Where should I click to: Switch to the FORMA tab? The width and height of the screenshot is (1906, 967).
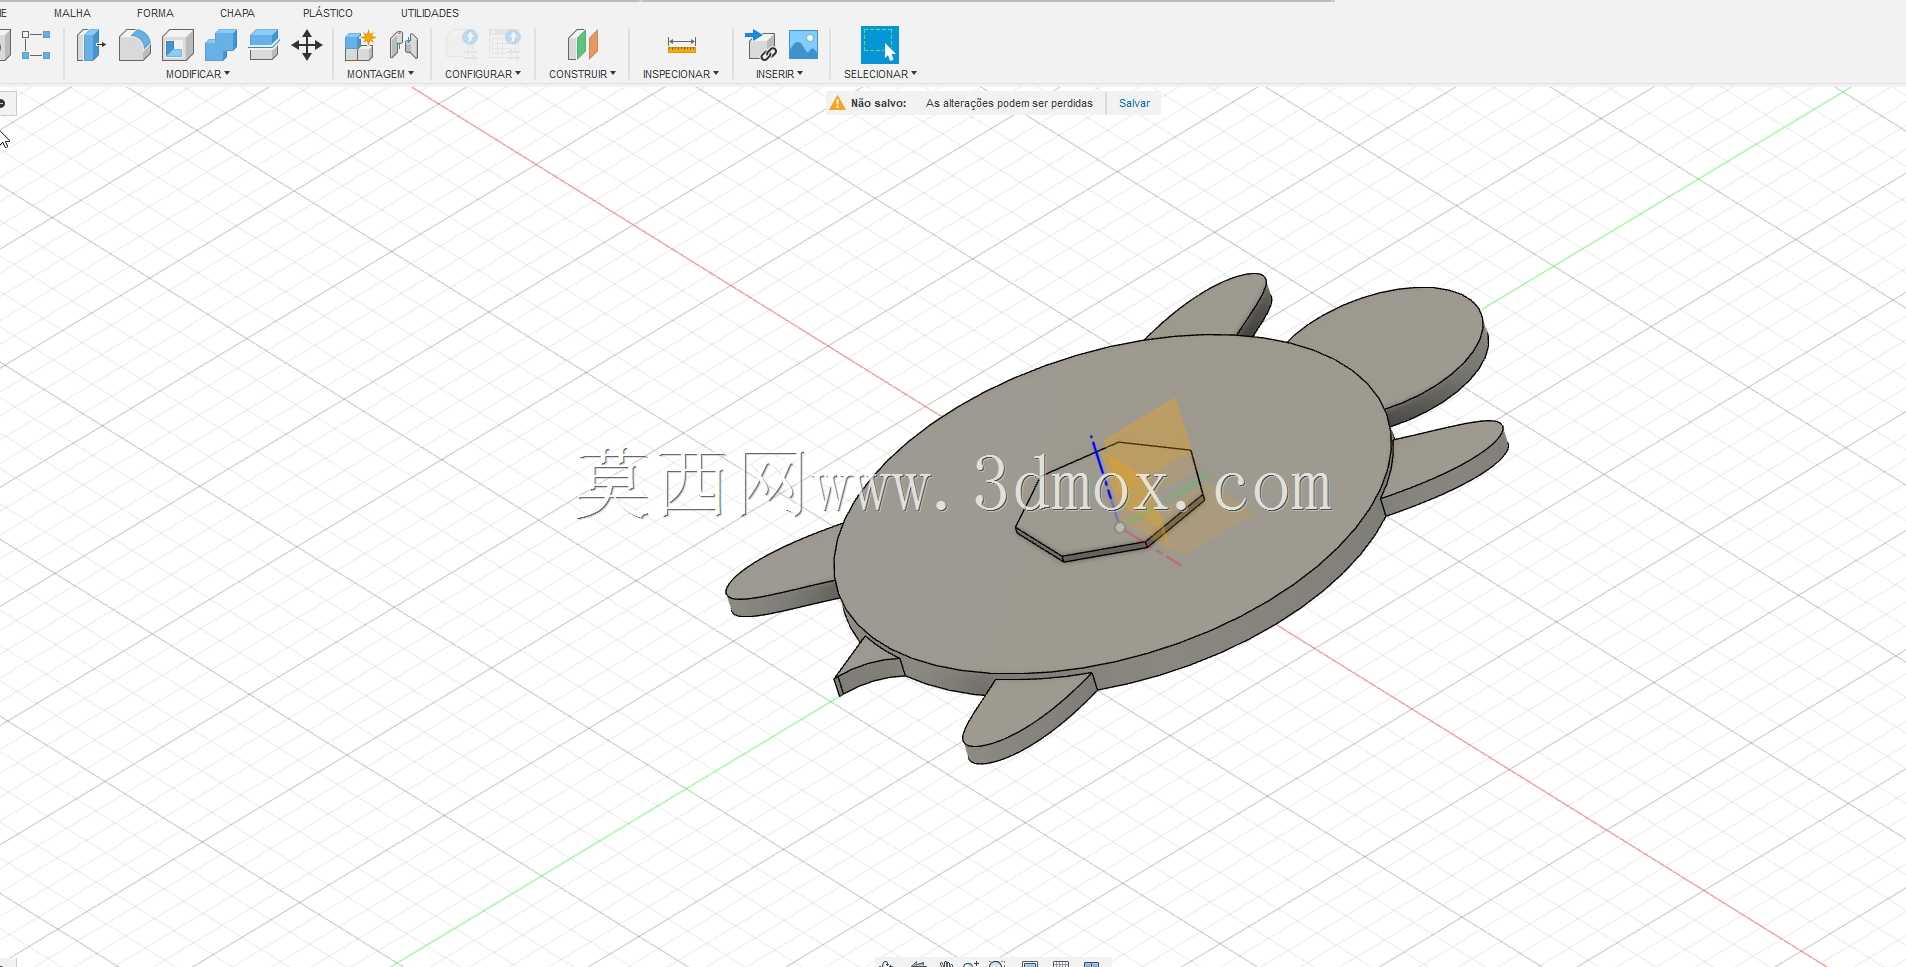pos(155,13)
